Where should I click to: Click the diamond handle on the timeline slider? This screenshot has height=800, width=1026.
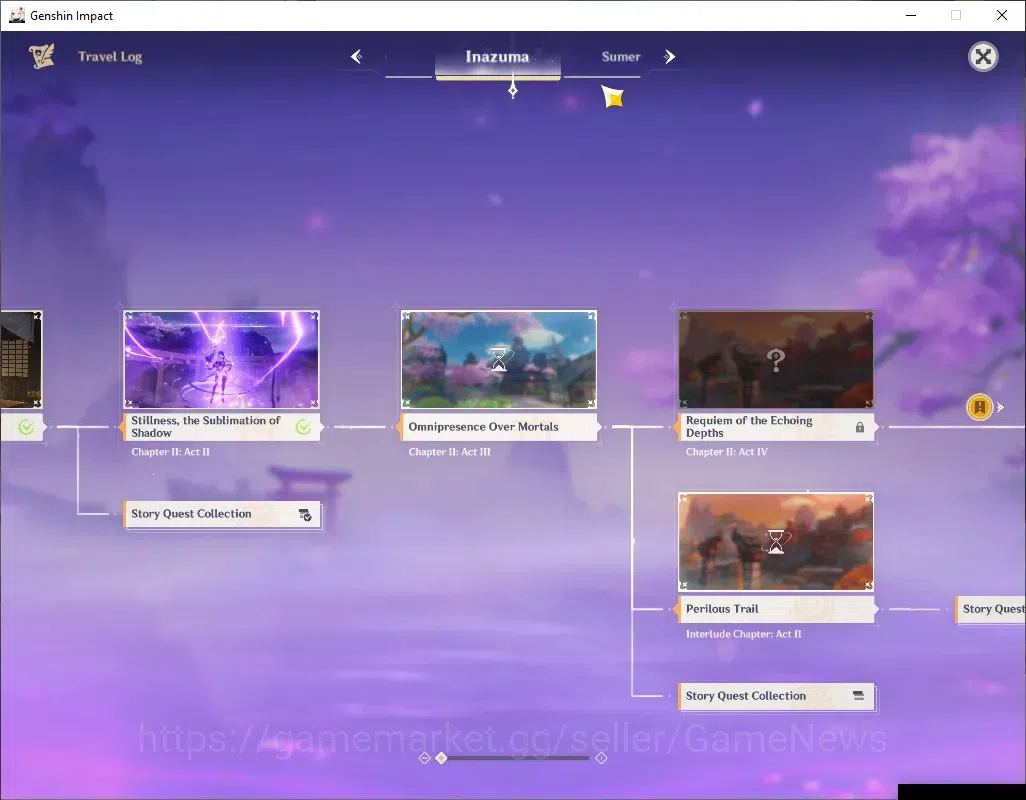442,757
